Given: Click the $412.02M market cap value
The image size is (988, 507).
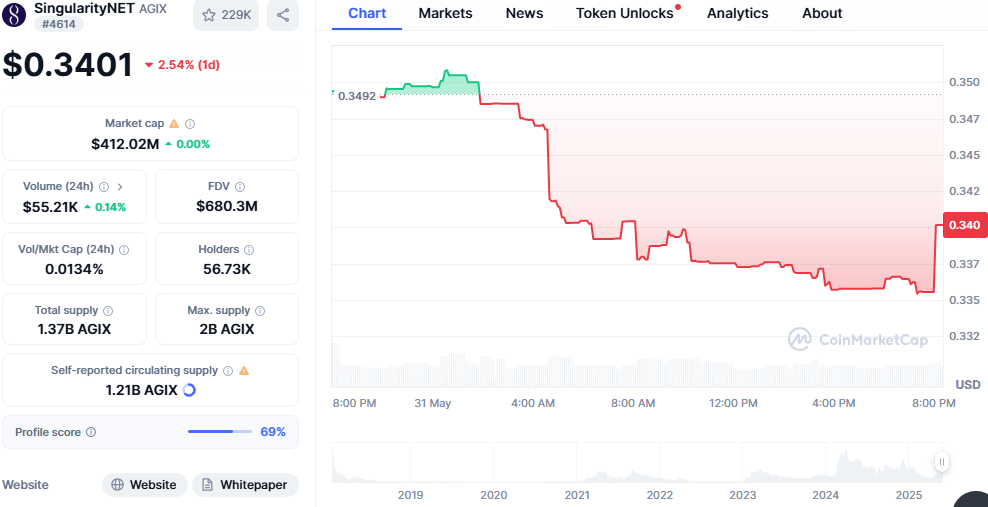Looking at the screenshot, I should [125, 144].
